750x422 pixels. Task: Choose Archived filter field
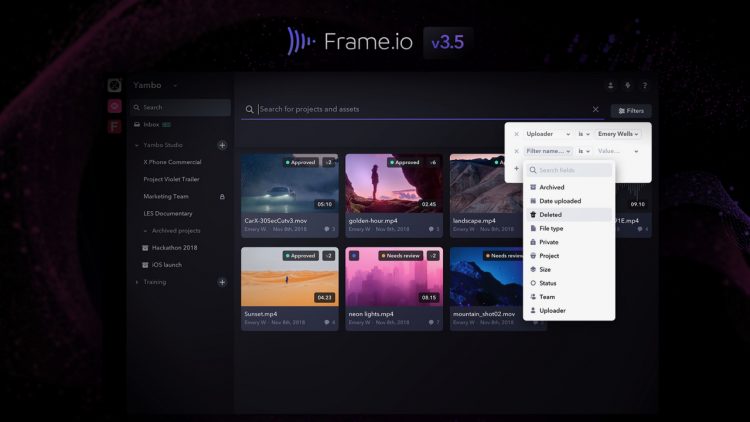click(569, 188)
